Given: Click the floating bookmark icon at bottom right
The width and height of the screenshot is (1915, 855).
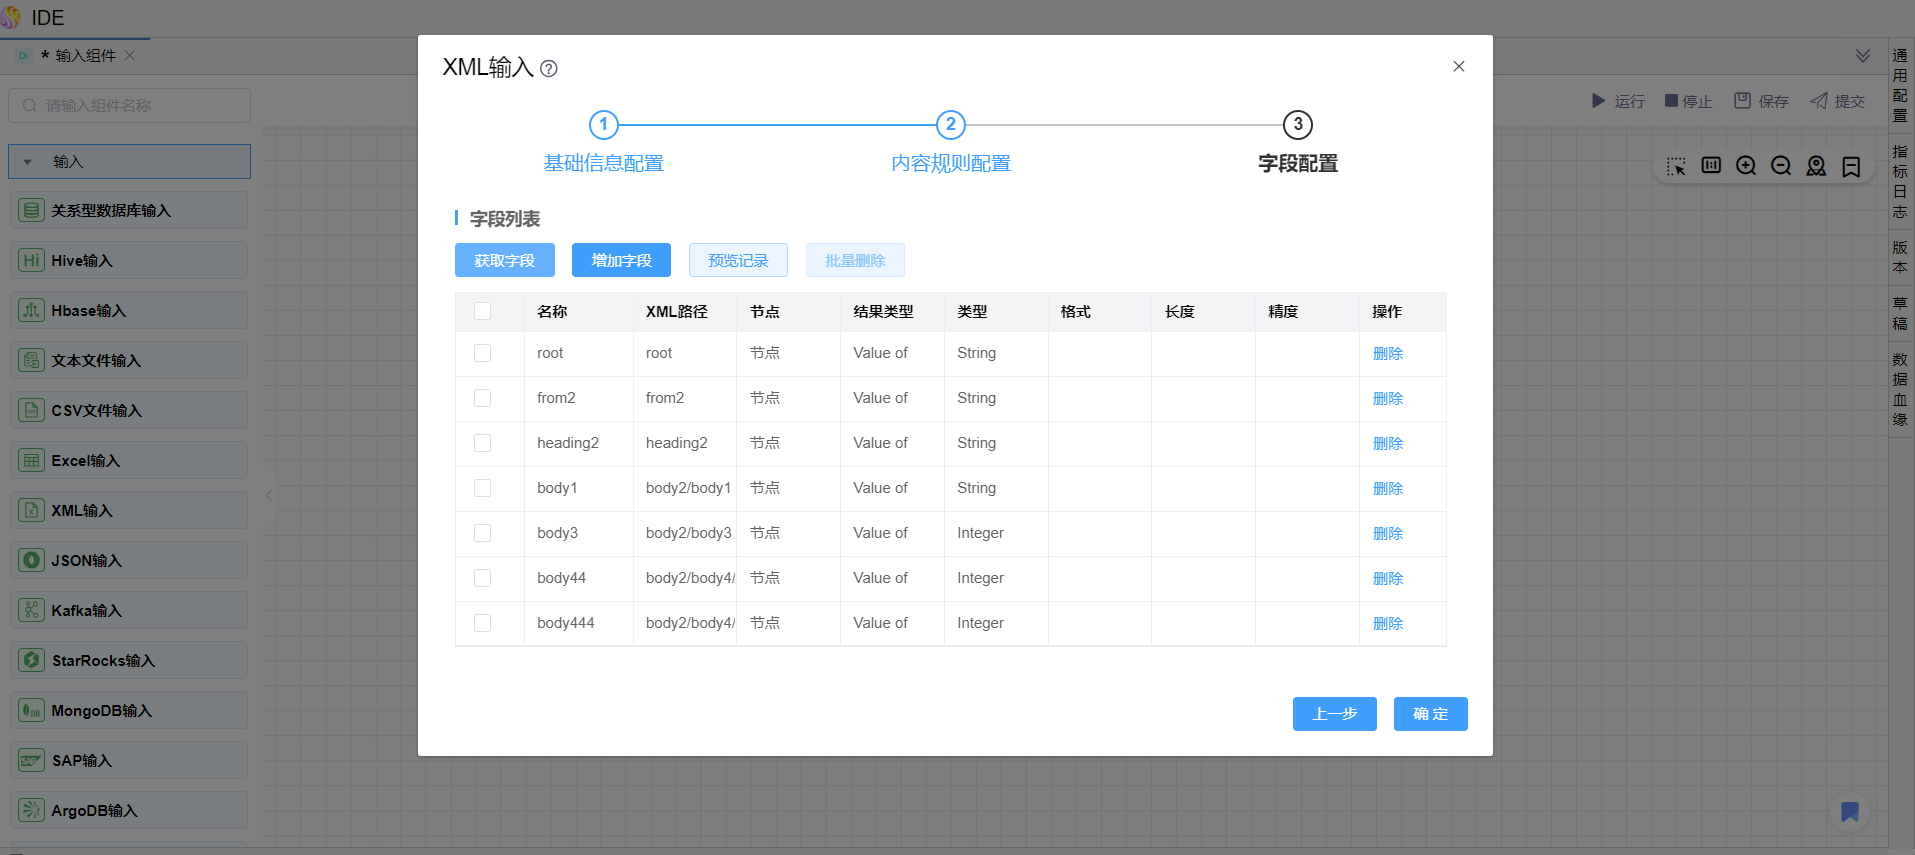Looking at the screenshot, I should pyautogui.click(x=1850, y=812).
